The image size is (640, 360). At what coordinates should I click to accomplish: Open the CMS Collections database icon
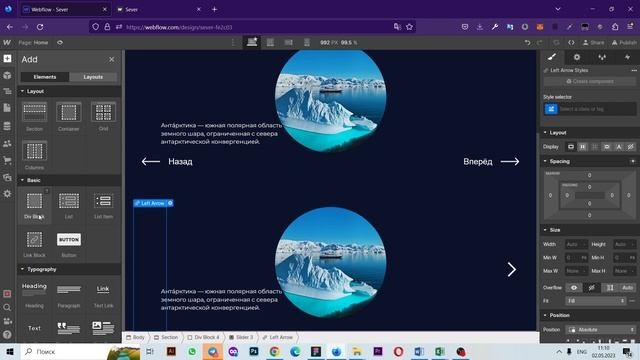(7, 126)
